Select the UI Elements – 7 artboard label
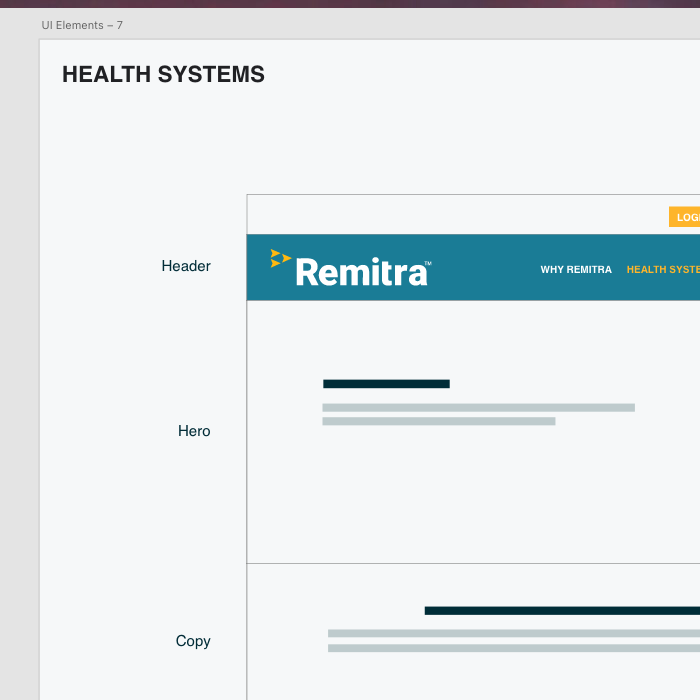The image size is (700, 700). pos(82,25)
